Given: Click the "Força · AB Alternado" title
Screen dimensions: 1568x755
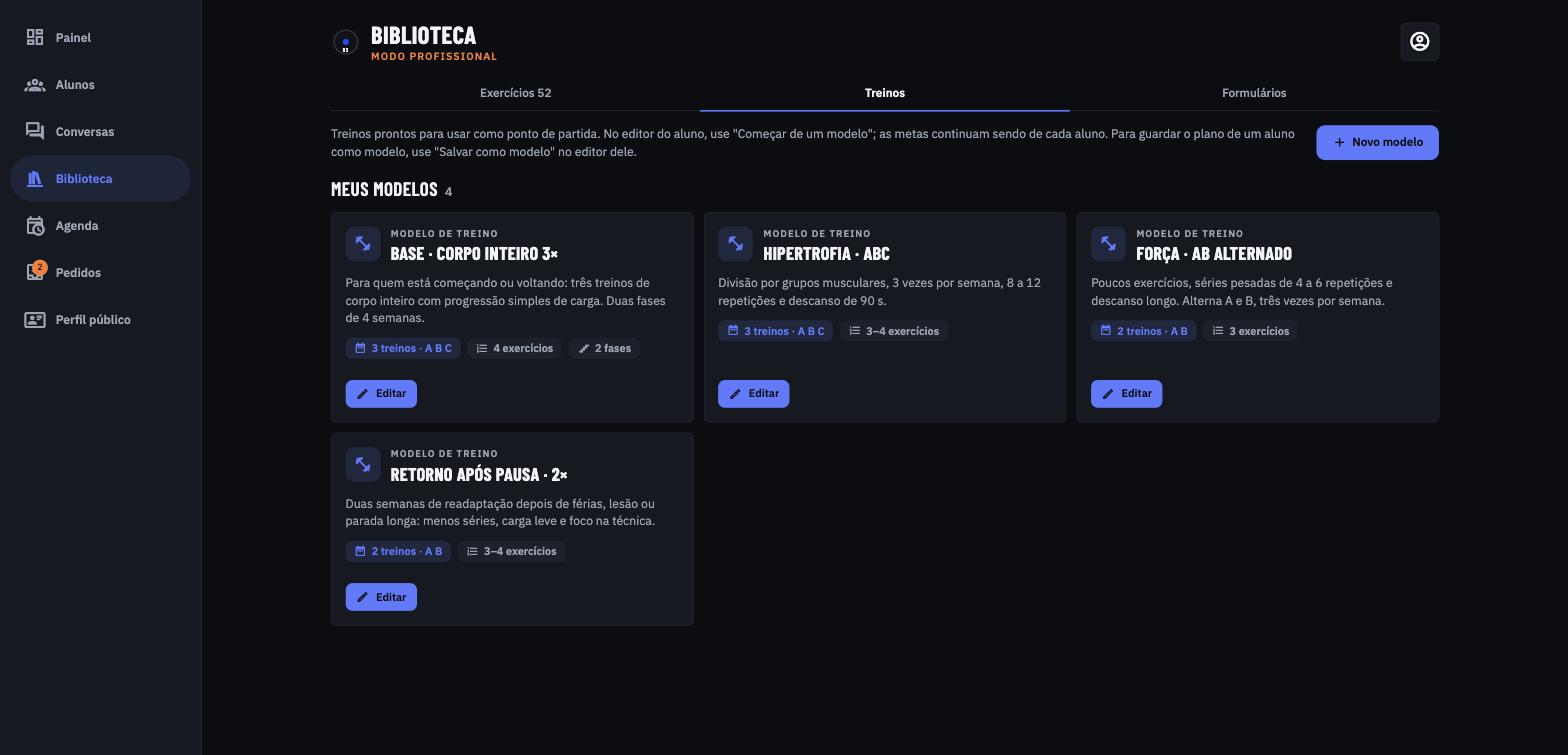Looking at the screenshot, I should [x=1214, y=254].
